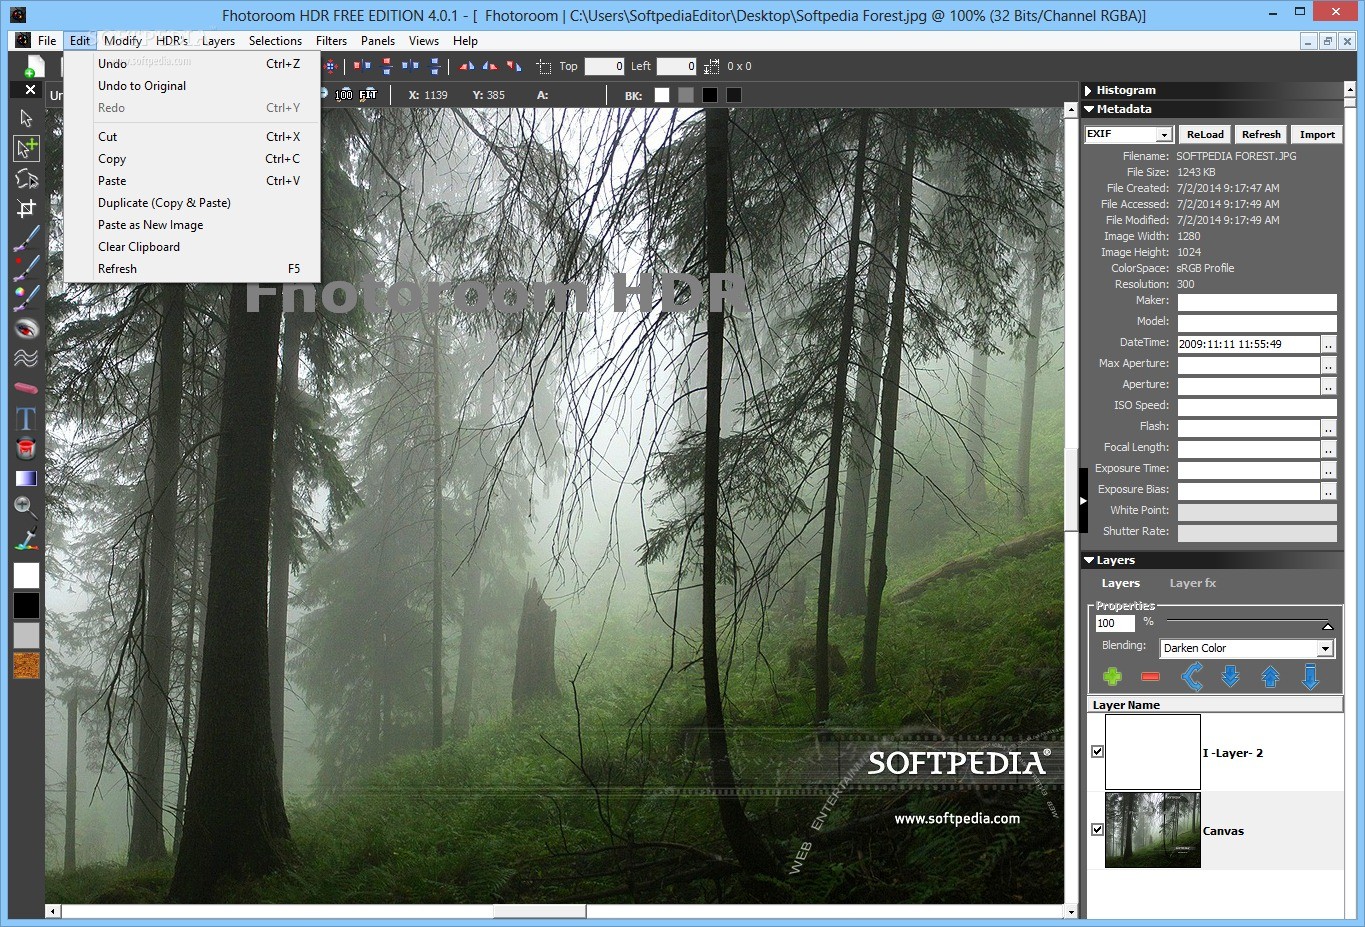Viewport: 1365px width, 927px height.
Task: Switch to the Layer fx tab
Action: [x=1193, y=583]
